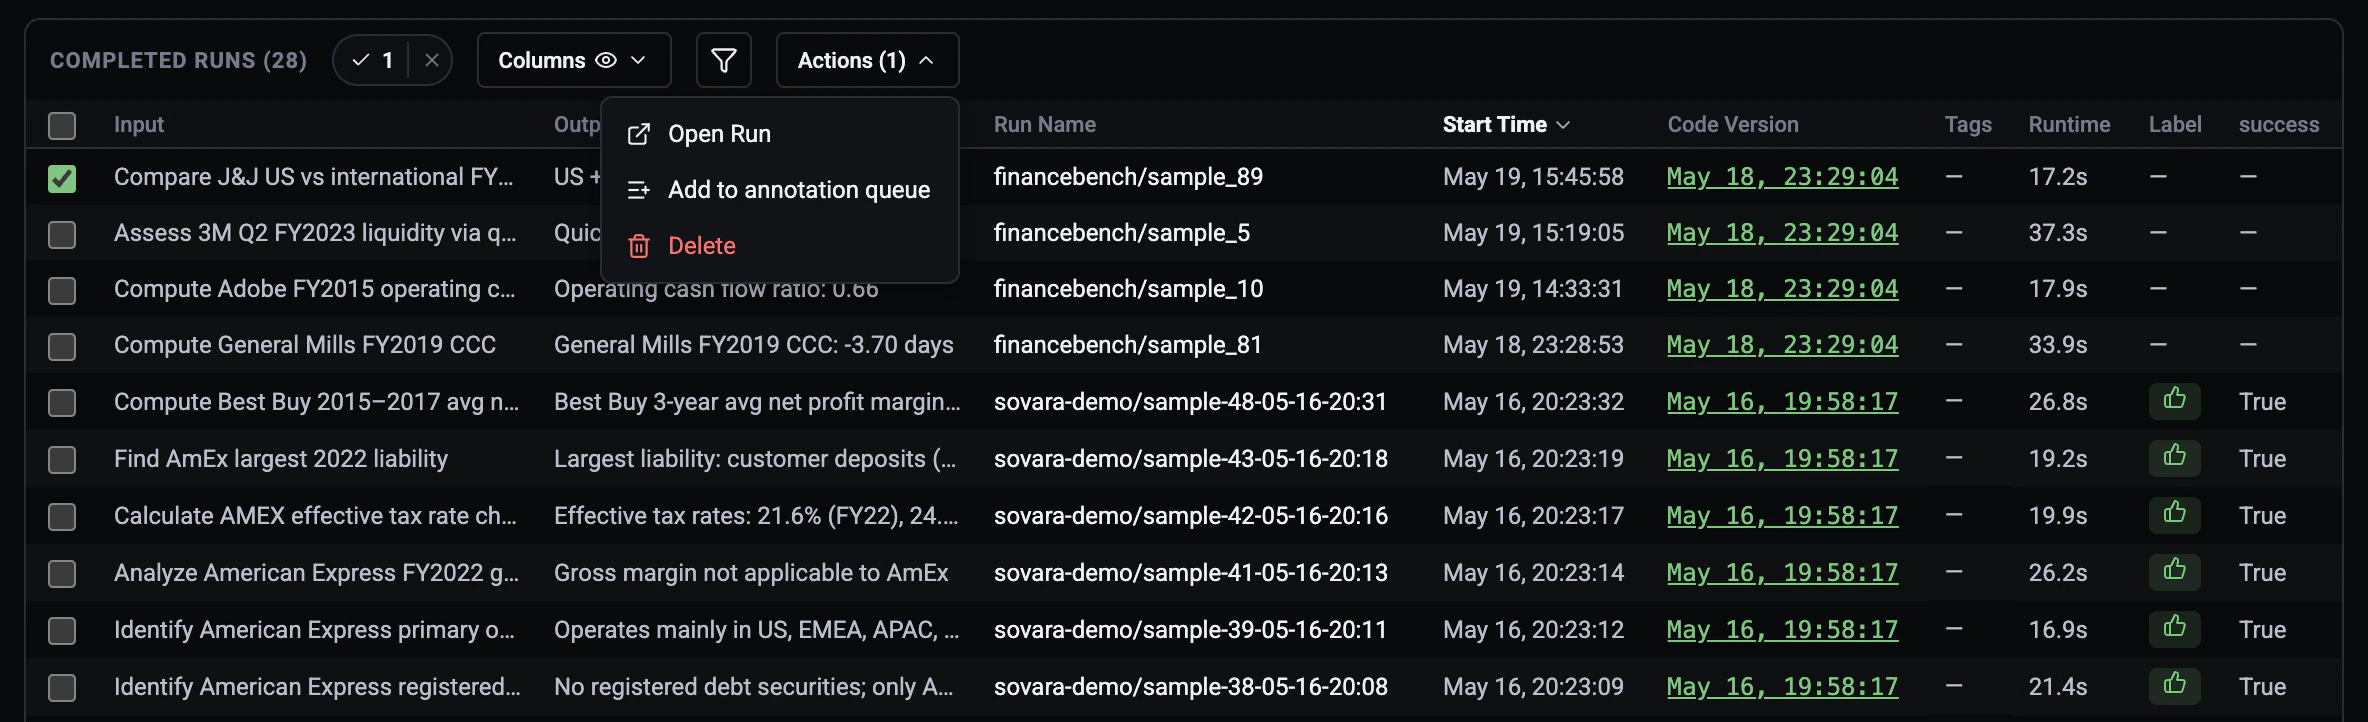Click output 'Gross margin not applicable to AmEx'
Screen dimensions: 2368x722
click(x=751, y=573)
